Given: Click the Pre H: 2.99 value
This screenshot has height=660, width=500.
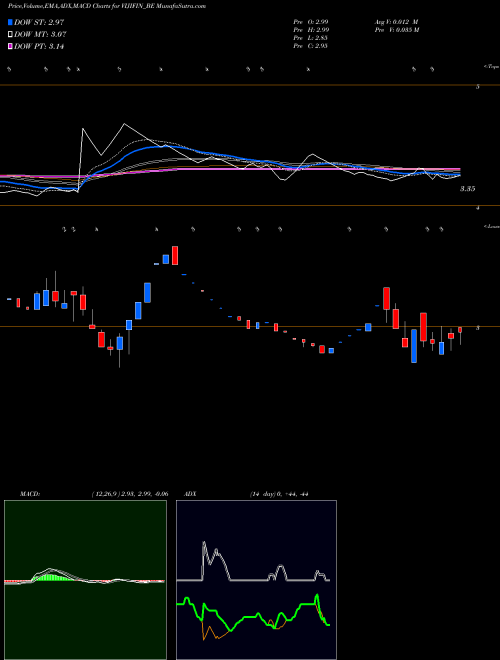Looking at the screenshot, I should (311, 30).
